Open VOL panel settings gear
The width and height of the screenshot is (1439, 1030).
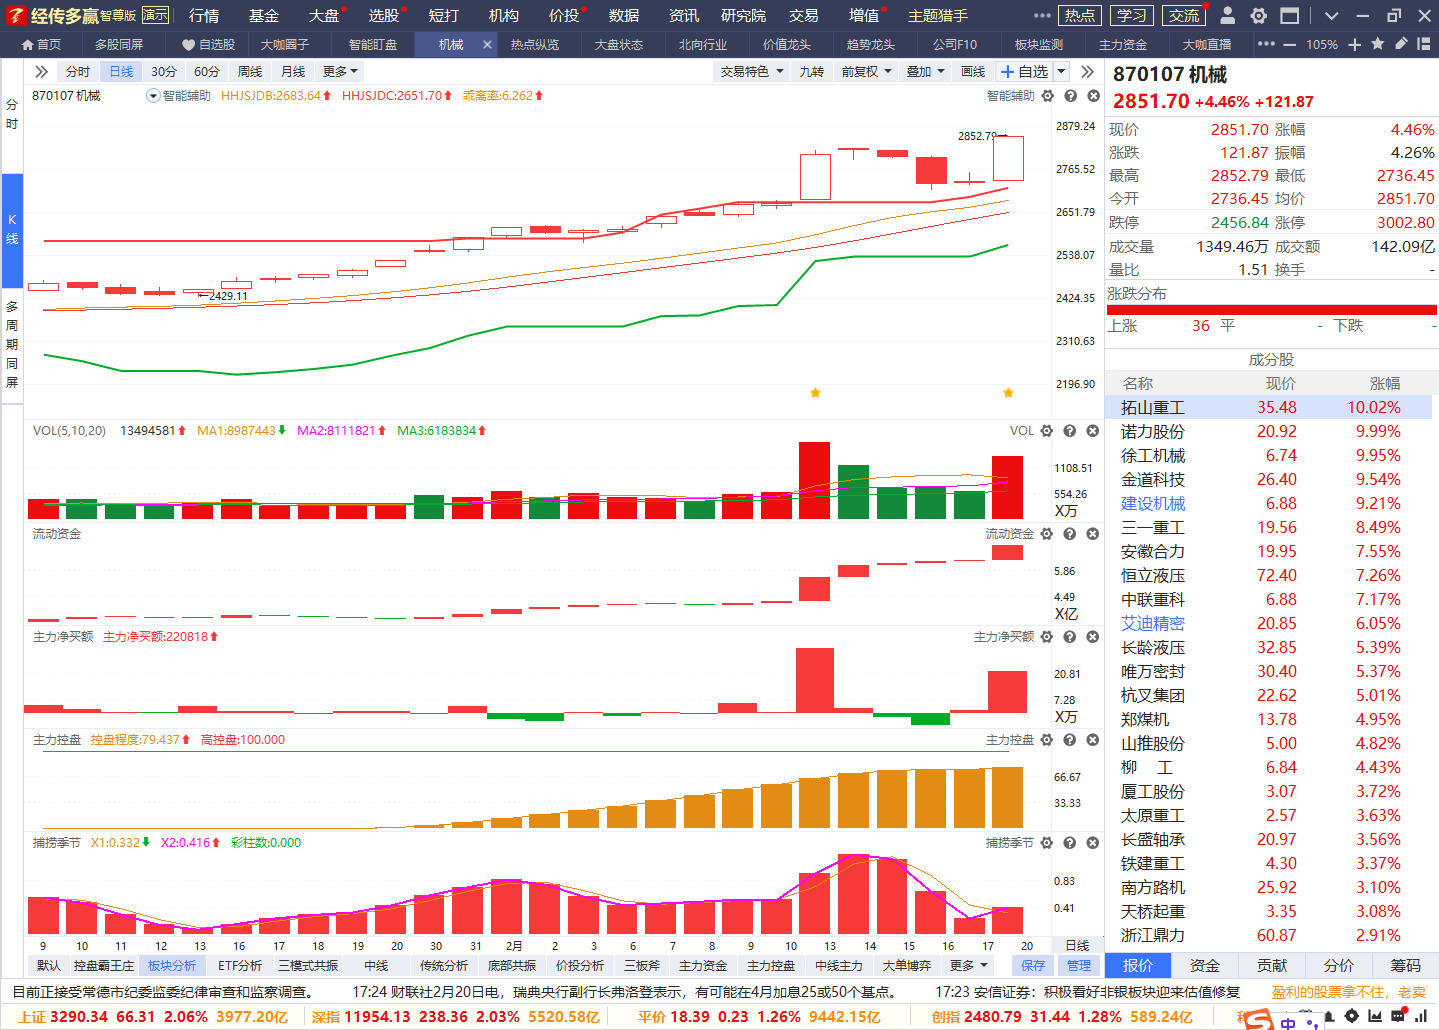coord(1047,431)
